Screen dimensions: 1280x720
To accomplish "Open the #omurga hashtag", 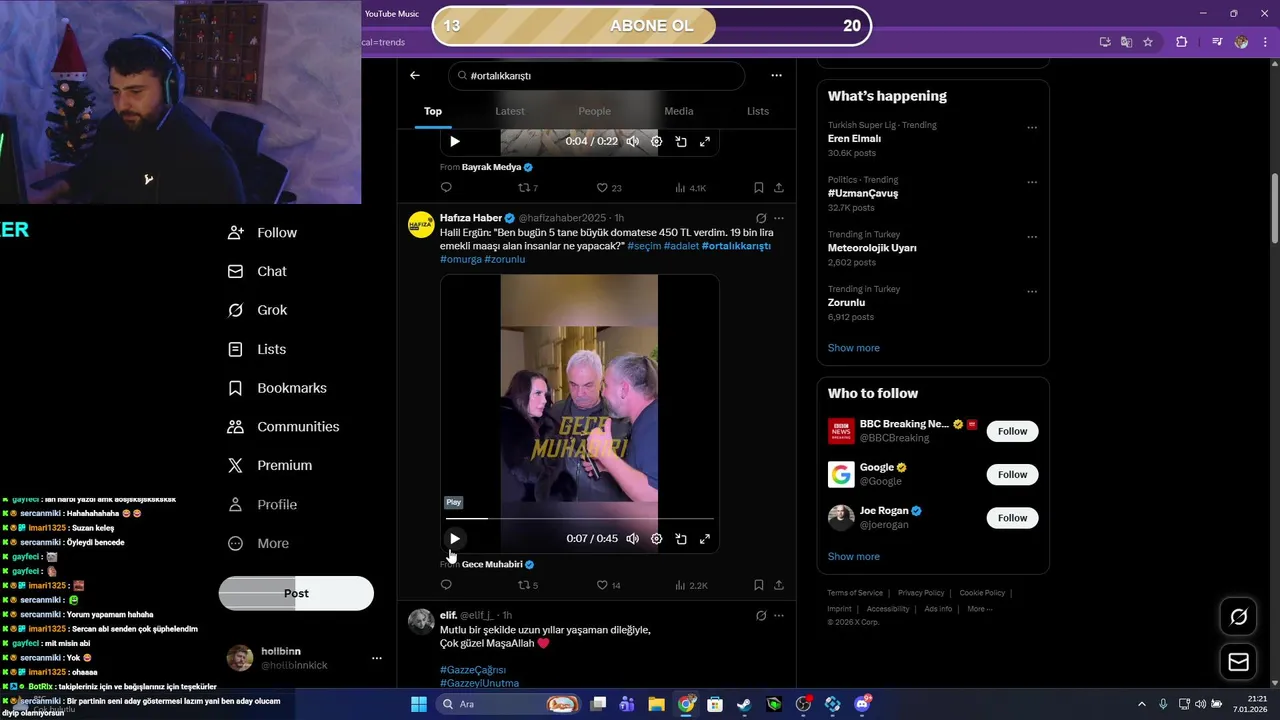I will [460, 259].
